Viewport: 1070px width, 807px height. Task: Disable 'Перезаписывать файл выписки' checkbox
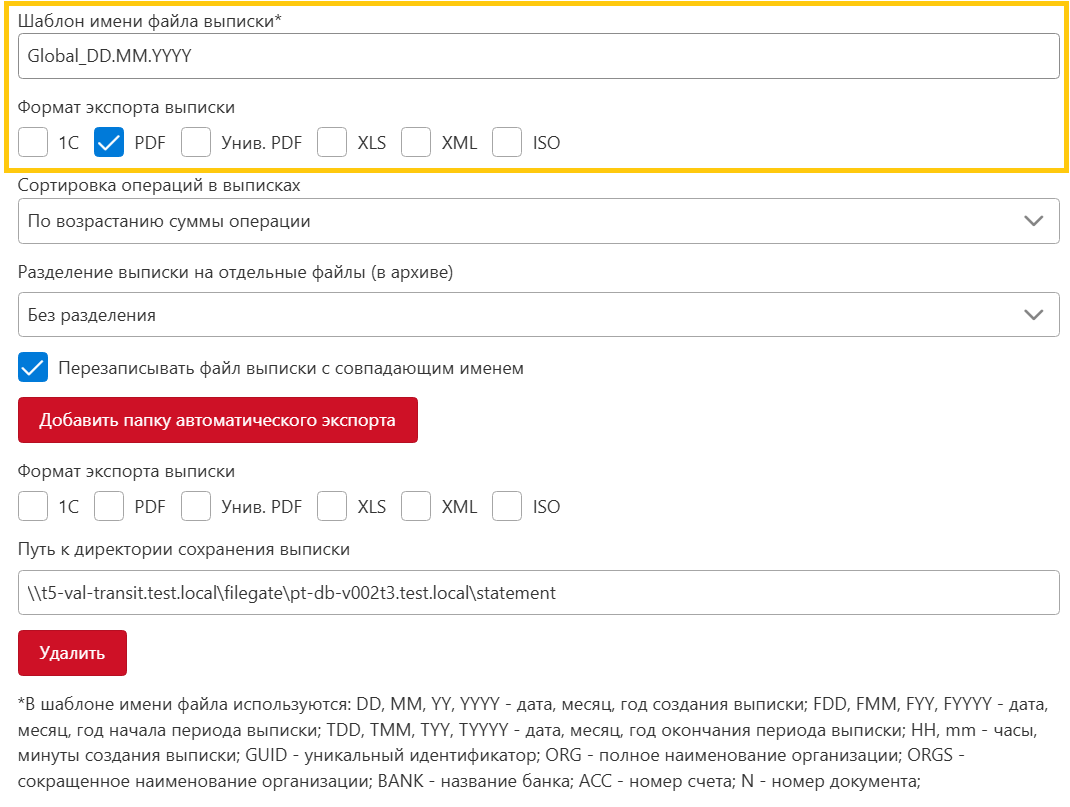tap(33, 367)
